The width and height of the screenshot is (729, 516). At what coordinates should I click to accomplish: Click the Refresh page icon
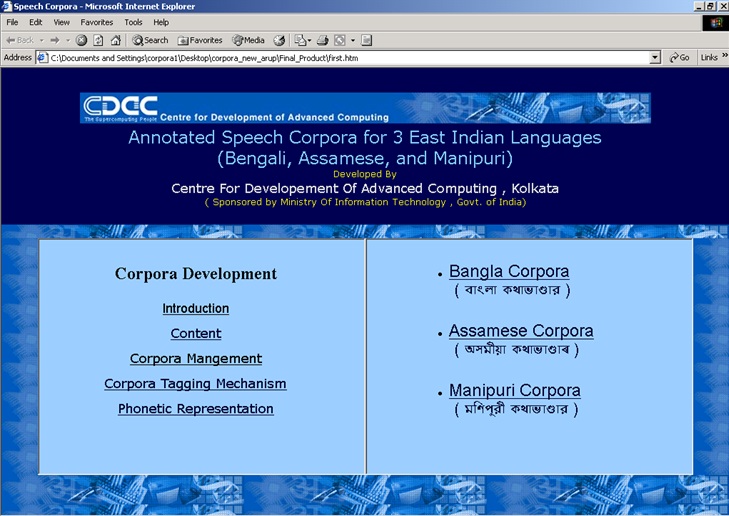(x=98, y=40)
